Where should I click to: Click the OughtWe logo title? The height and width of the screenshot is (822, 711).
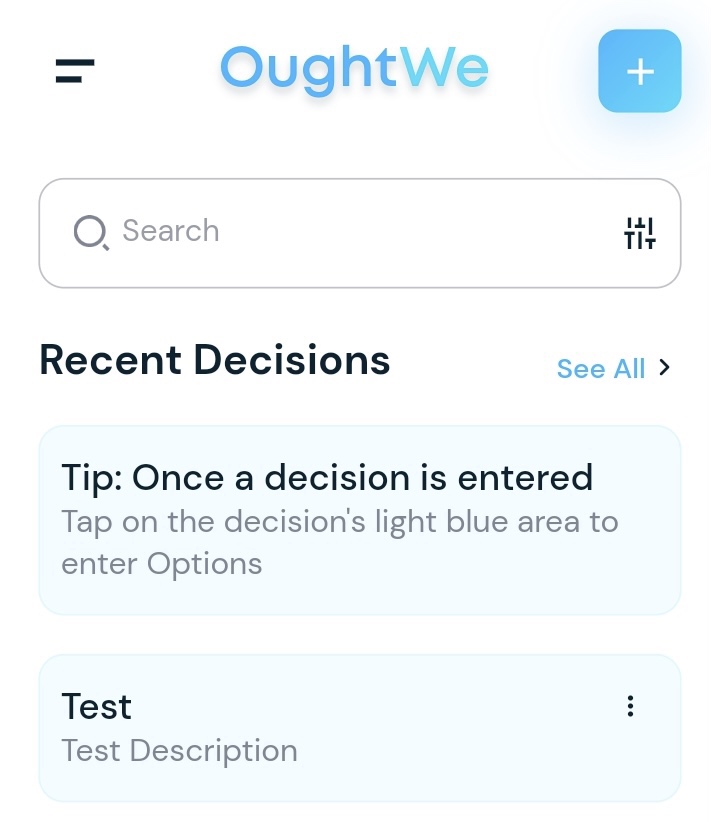pyautogui.click(x=354, y=69)
